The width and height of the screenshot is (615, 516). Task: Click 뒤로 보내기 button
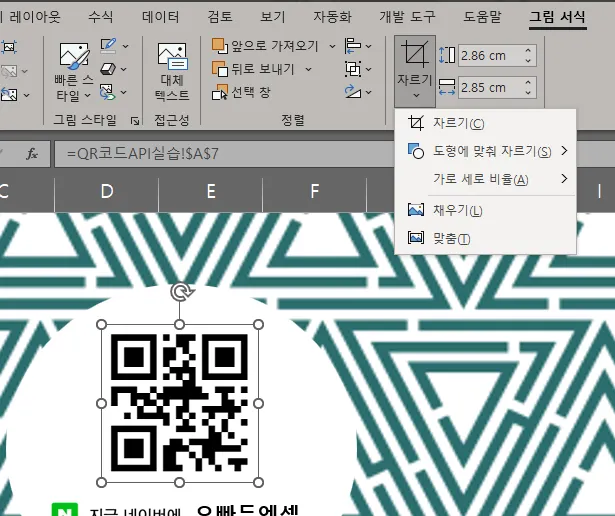click(x=253, y=69)
